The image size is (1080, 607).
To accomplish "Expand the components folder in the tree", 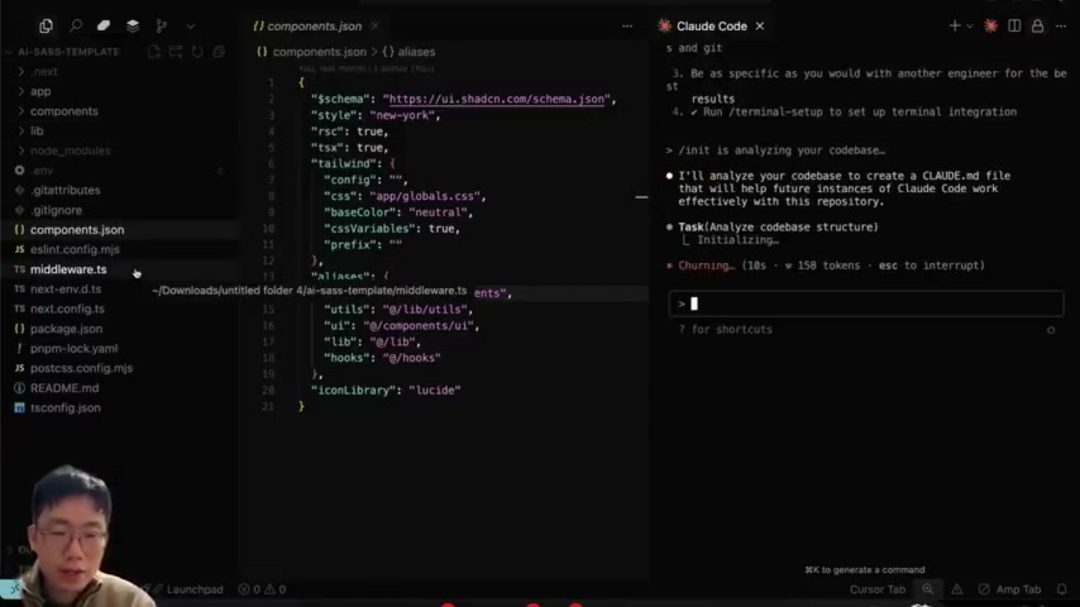I will point(63,111).
